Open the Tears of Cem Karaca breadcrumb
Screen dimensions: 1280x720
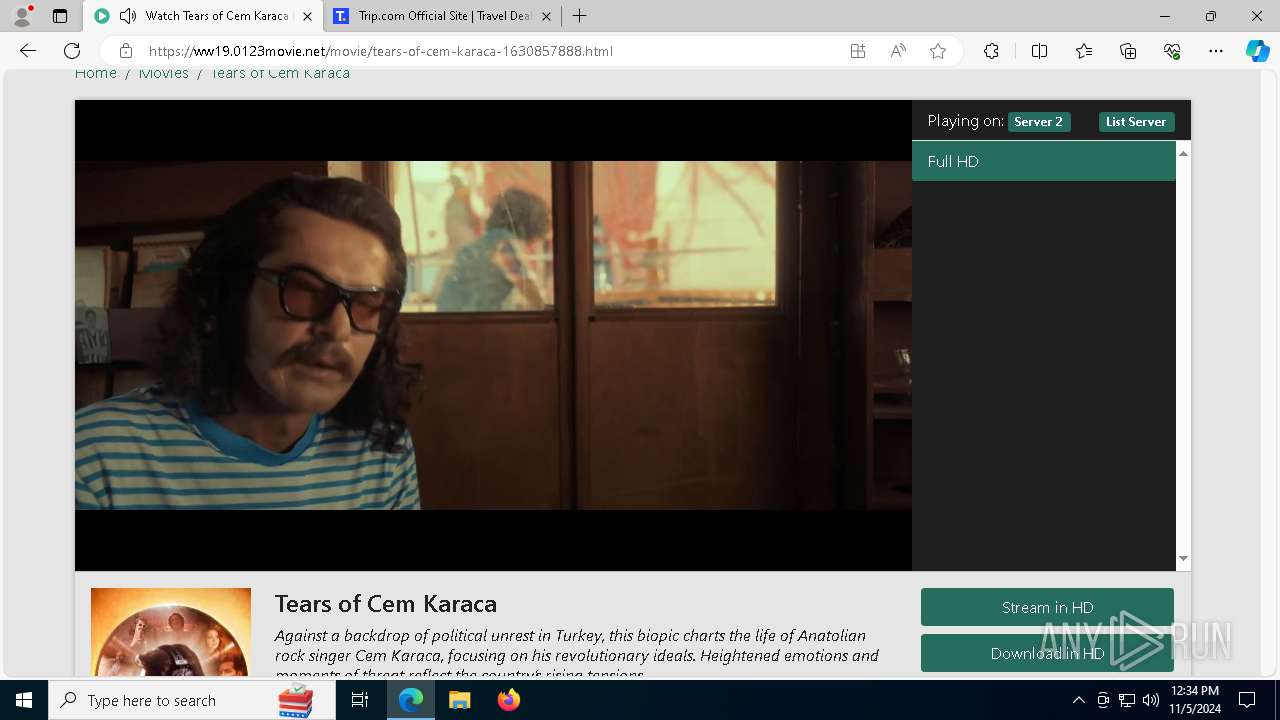[x=280, y=73]
